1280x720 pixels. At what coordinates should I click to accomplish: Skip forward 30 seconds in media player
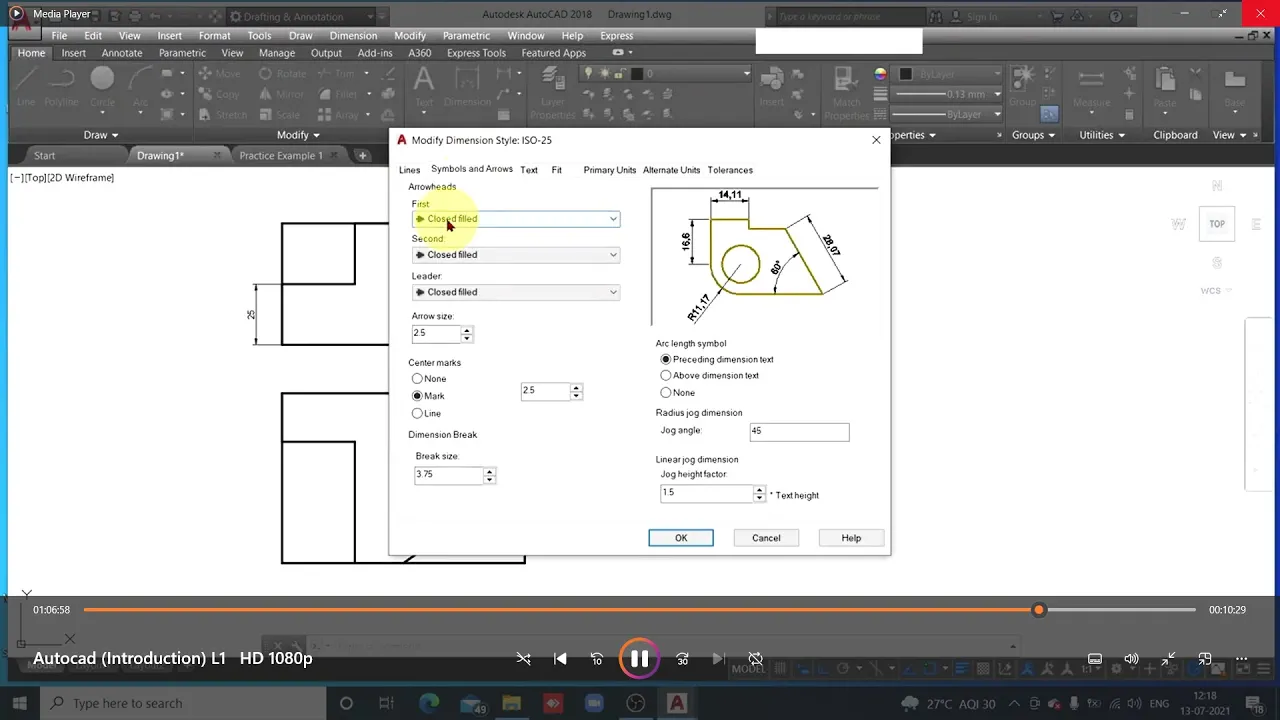(682, 659)
